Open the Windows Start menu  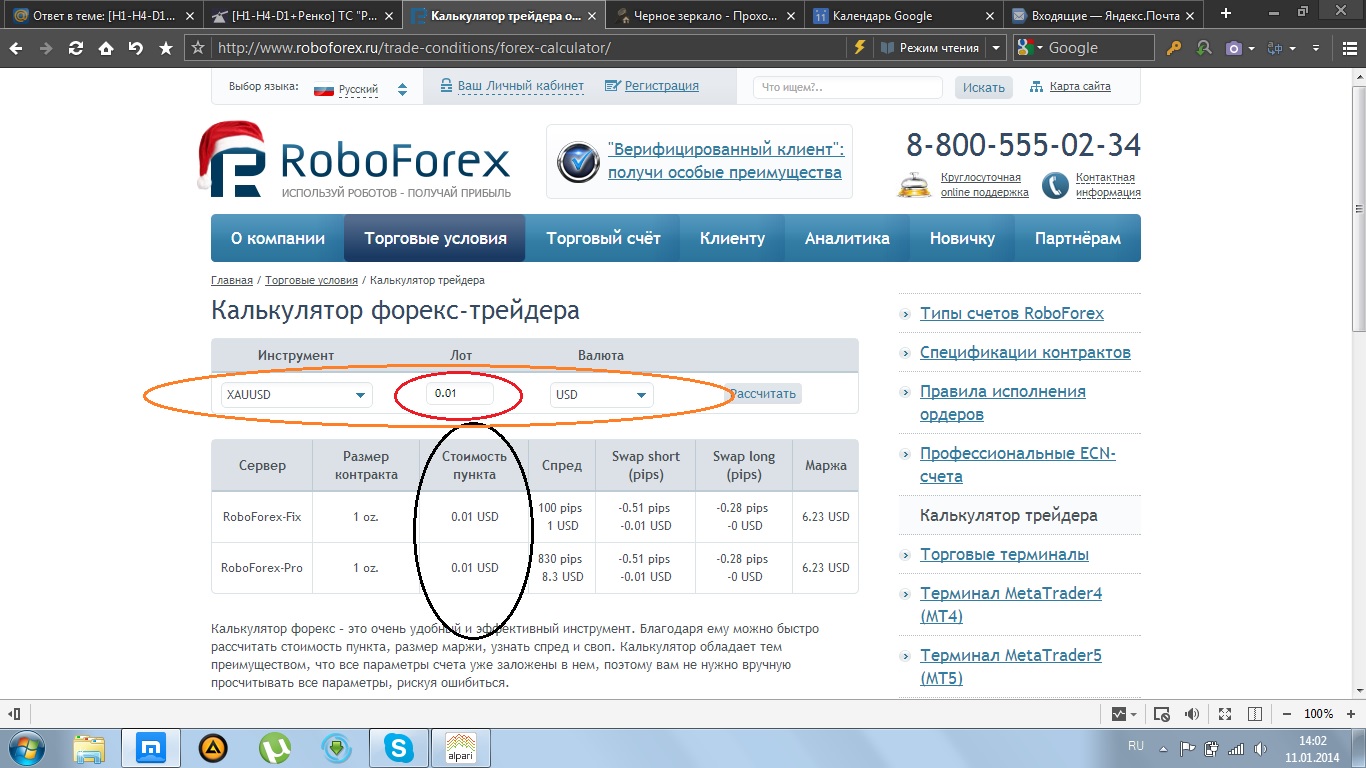pos(27,747)
